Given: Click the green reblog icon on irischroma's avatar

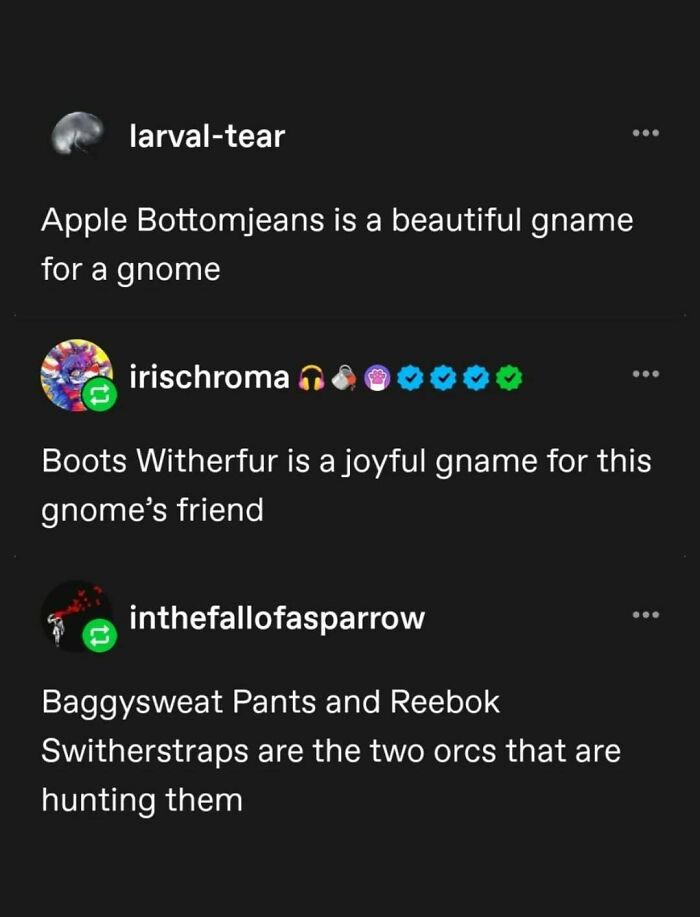Looking at the screenshot, I should [x=100, y=393].
